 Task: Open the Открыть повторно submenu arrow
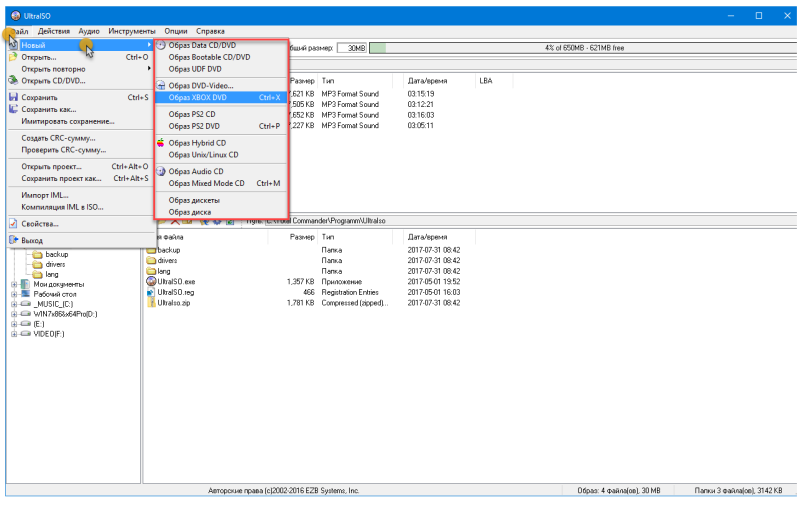click(x=149, y=68)
